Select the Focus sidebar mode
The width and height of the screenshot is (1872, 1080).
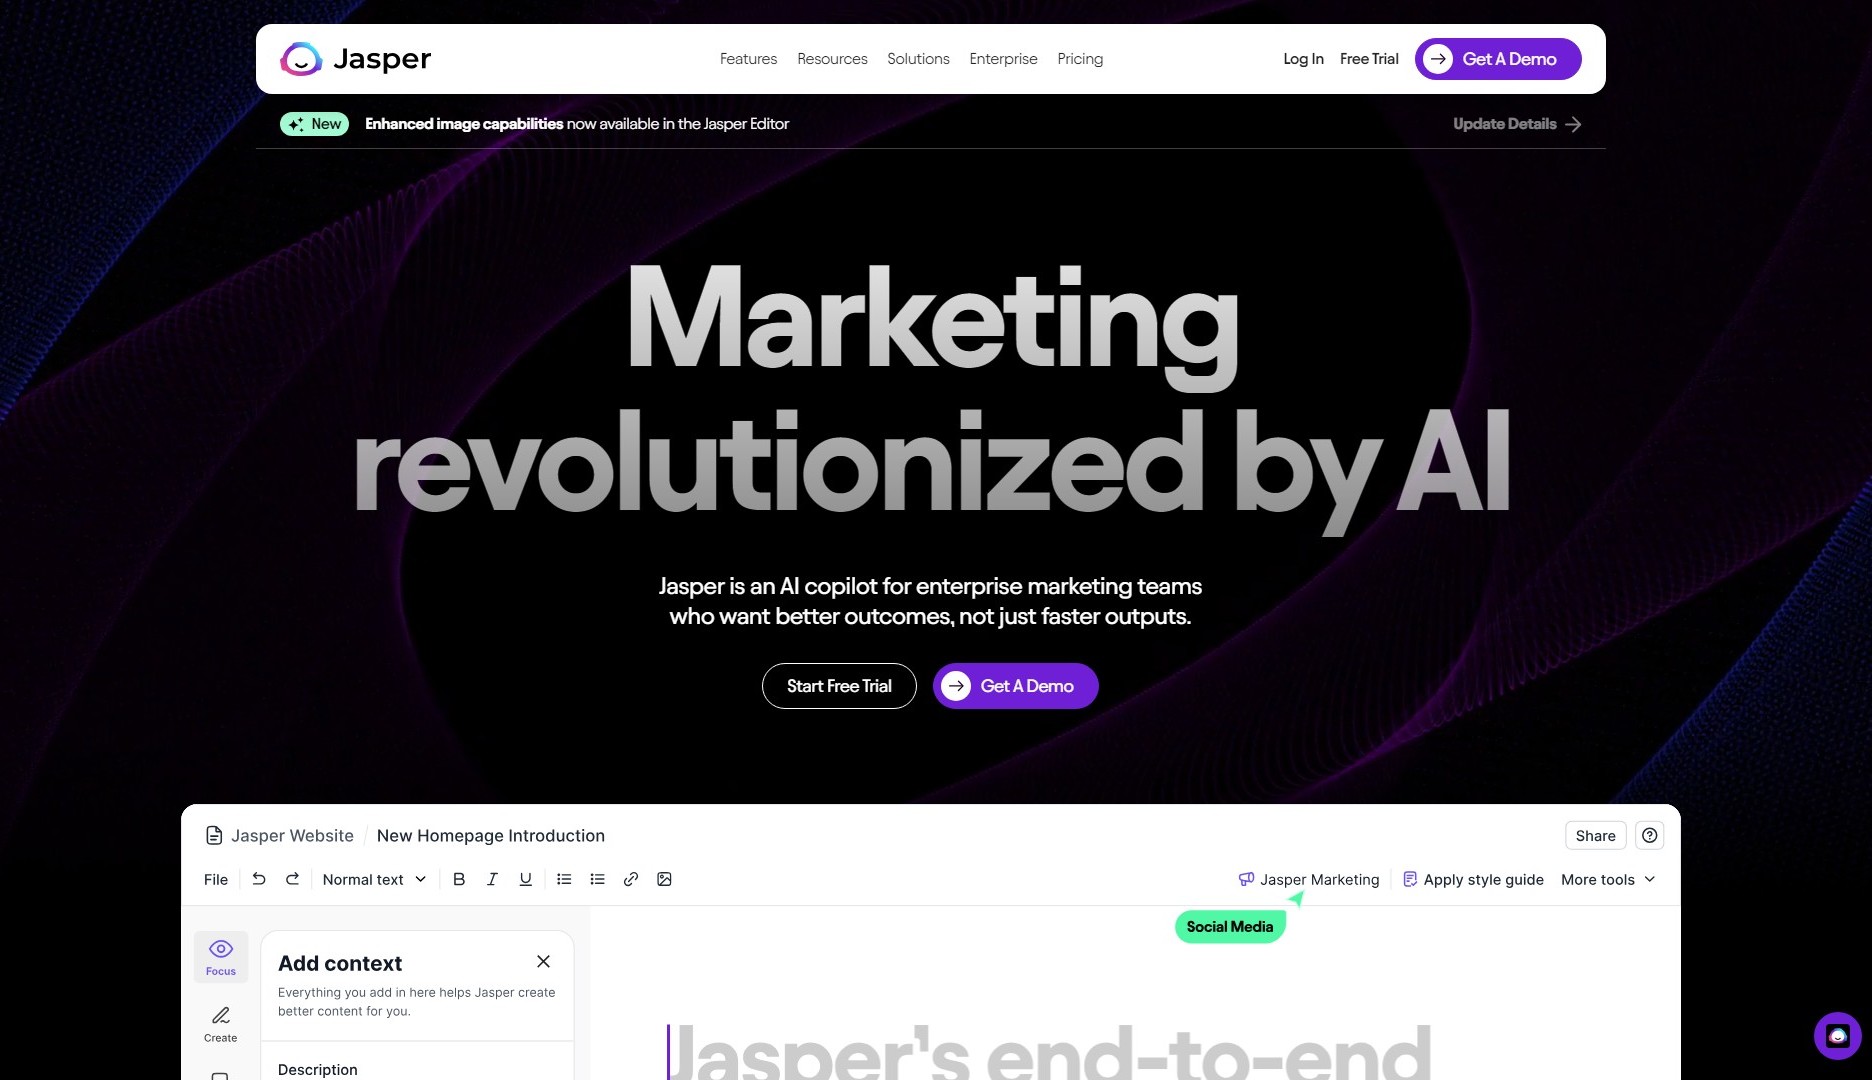pyautogui.click(x=221, y=956)
